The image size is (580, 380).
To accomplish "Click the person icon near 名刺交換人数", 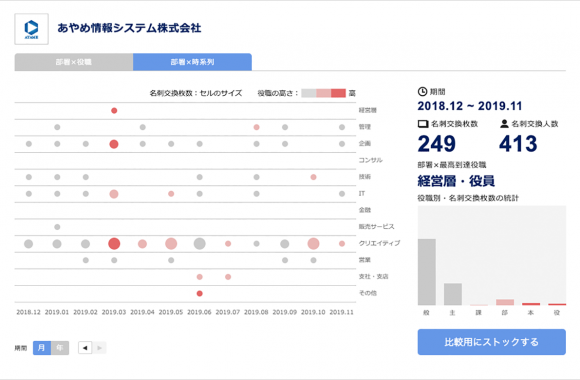I will (x=504, y=124).
